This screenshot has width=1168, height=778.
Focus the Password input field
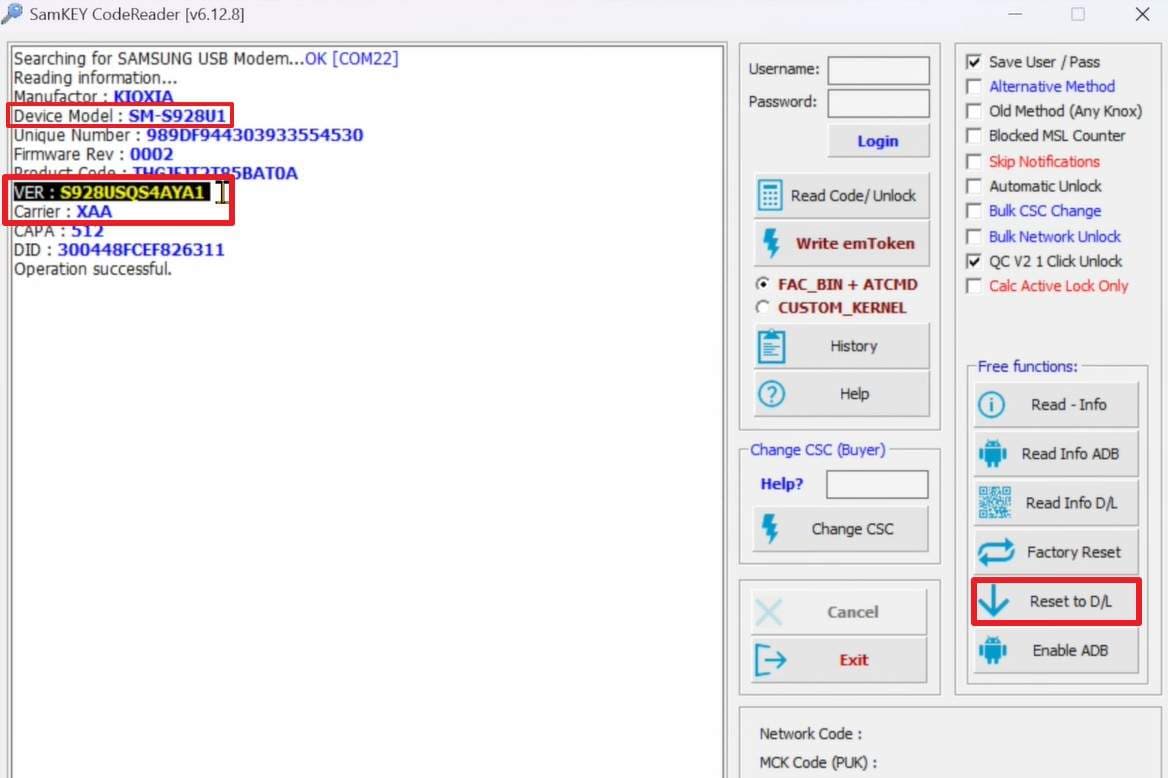[879, 103]
